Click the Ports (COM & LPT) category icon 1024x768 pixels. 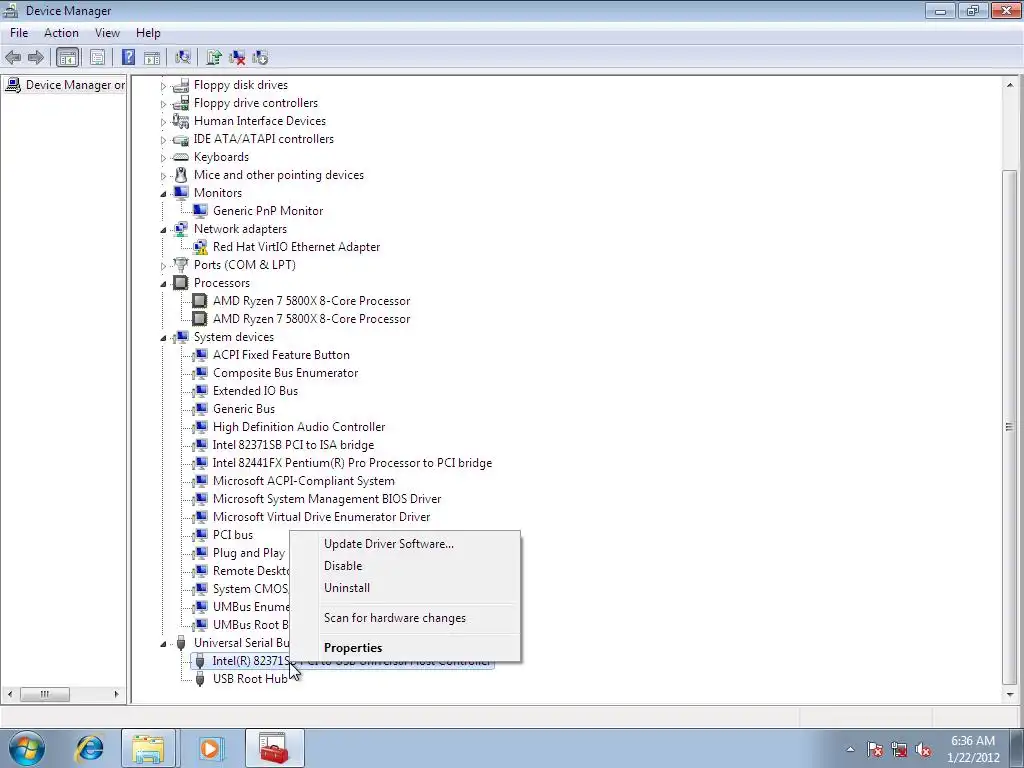(x=181, y=265)
